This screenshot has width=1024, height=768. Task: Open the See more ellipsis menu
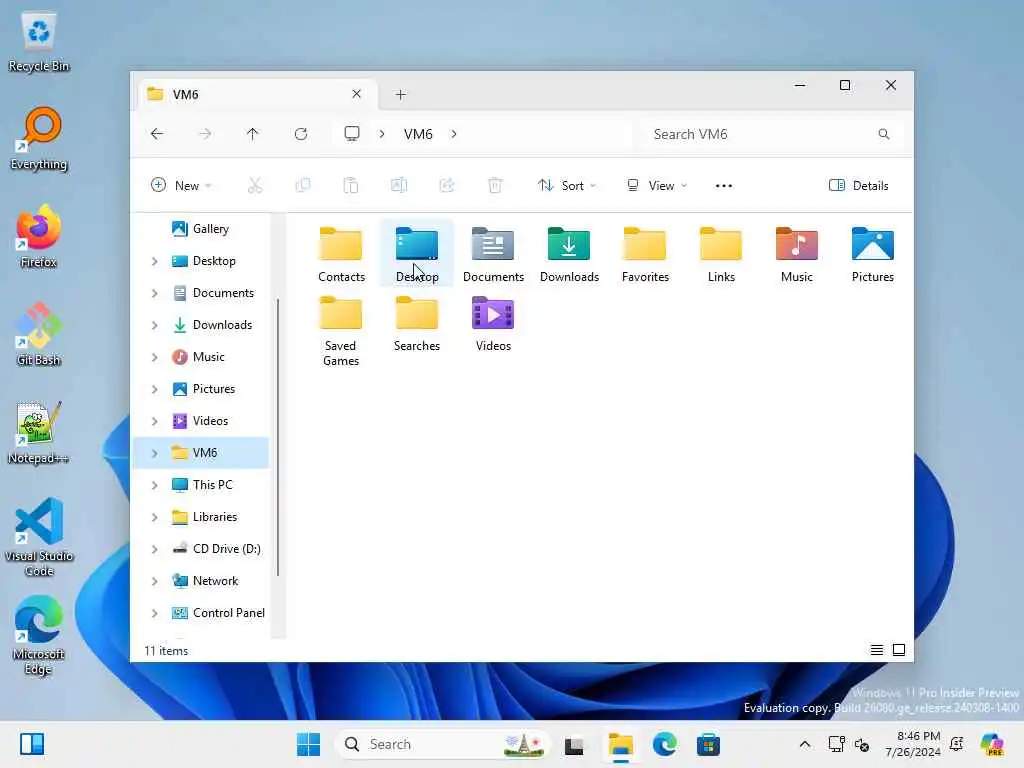tap(724, 185)
